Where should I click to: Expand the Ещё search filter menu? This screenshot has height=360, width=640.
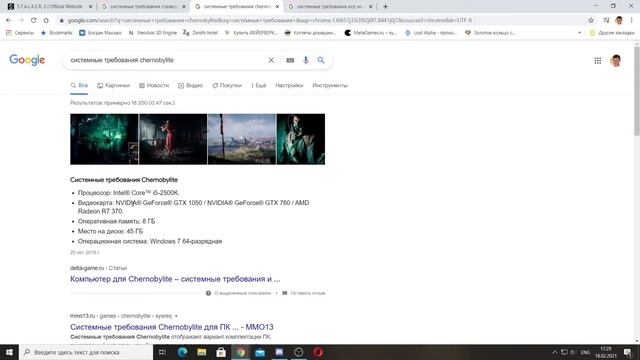pyautogui.click(x=258, y=85)
